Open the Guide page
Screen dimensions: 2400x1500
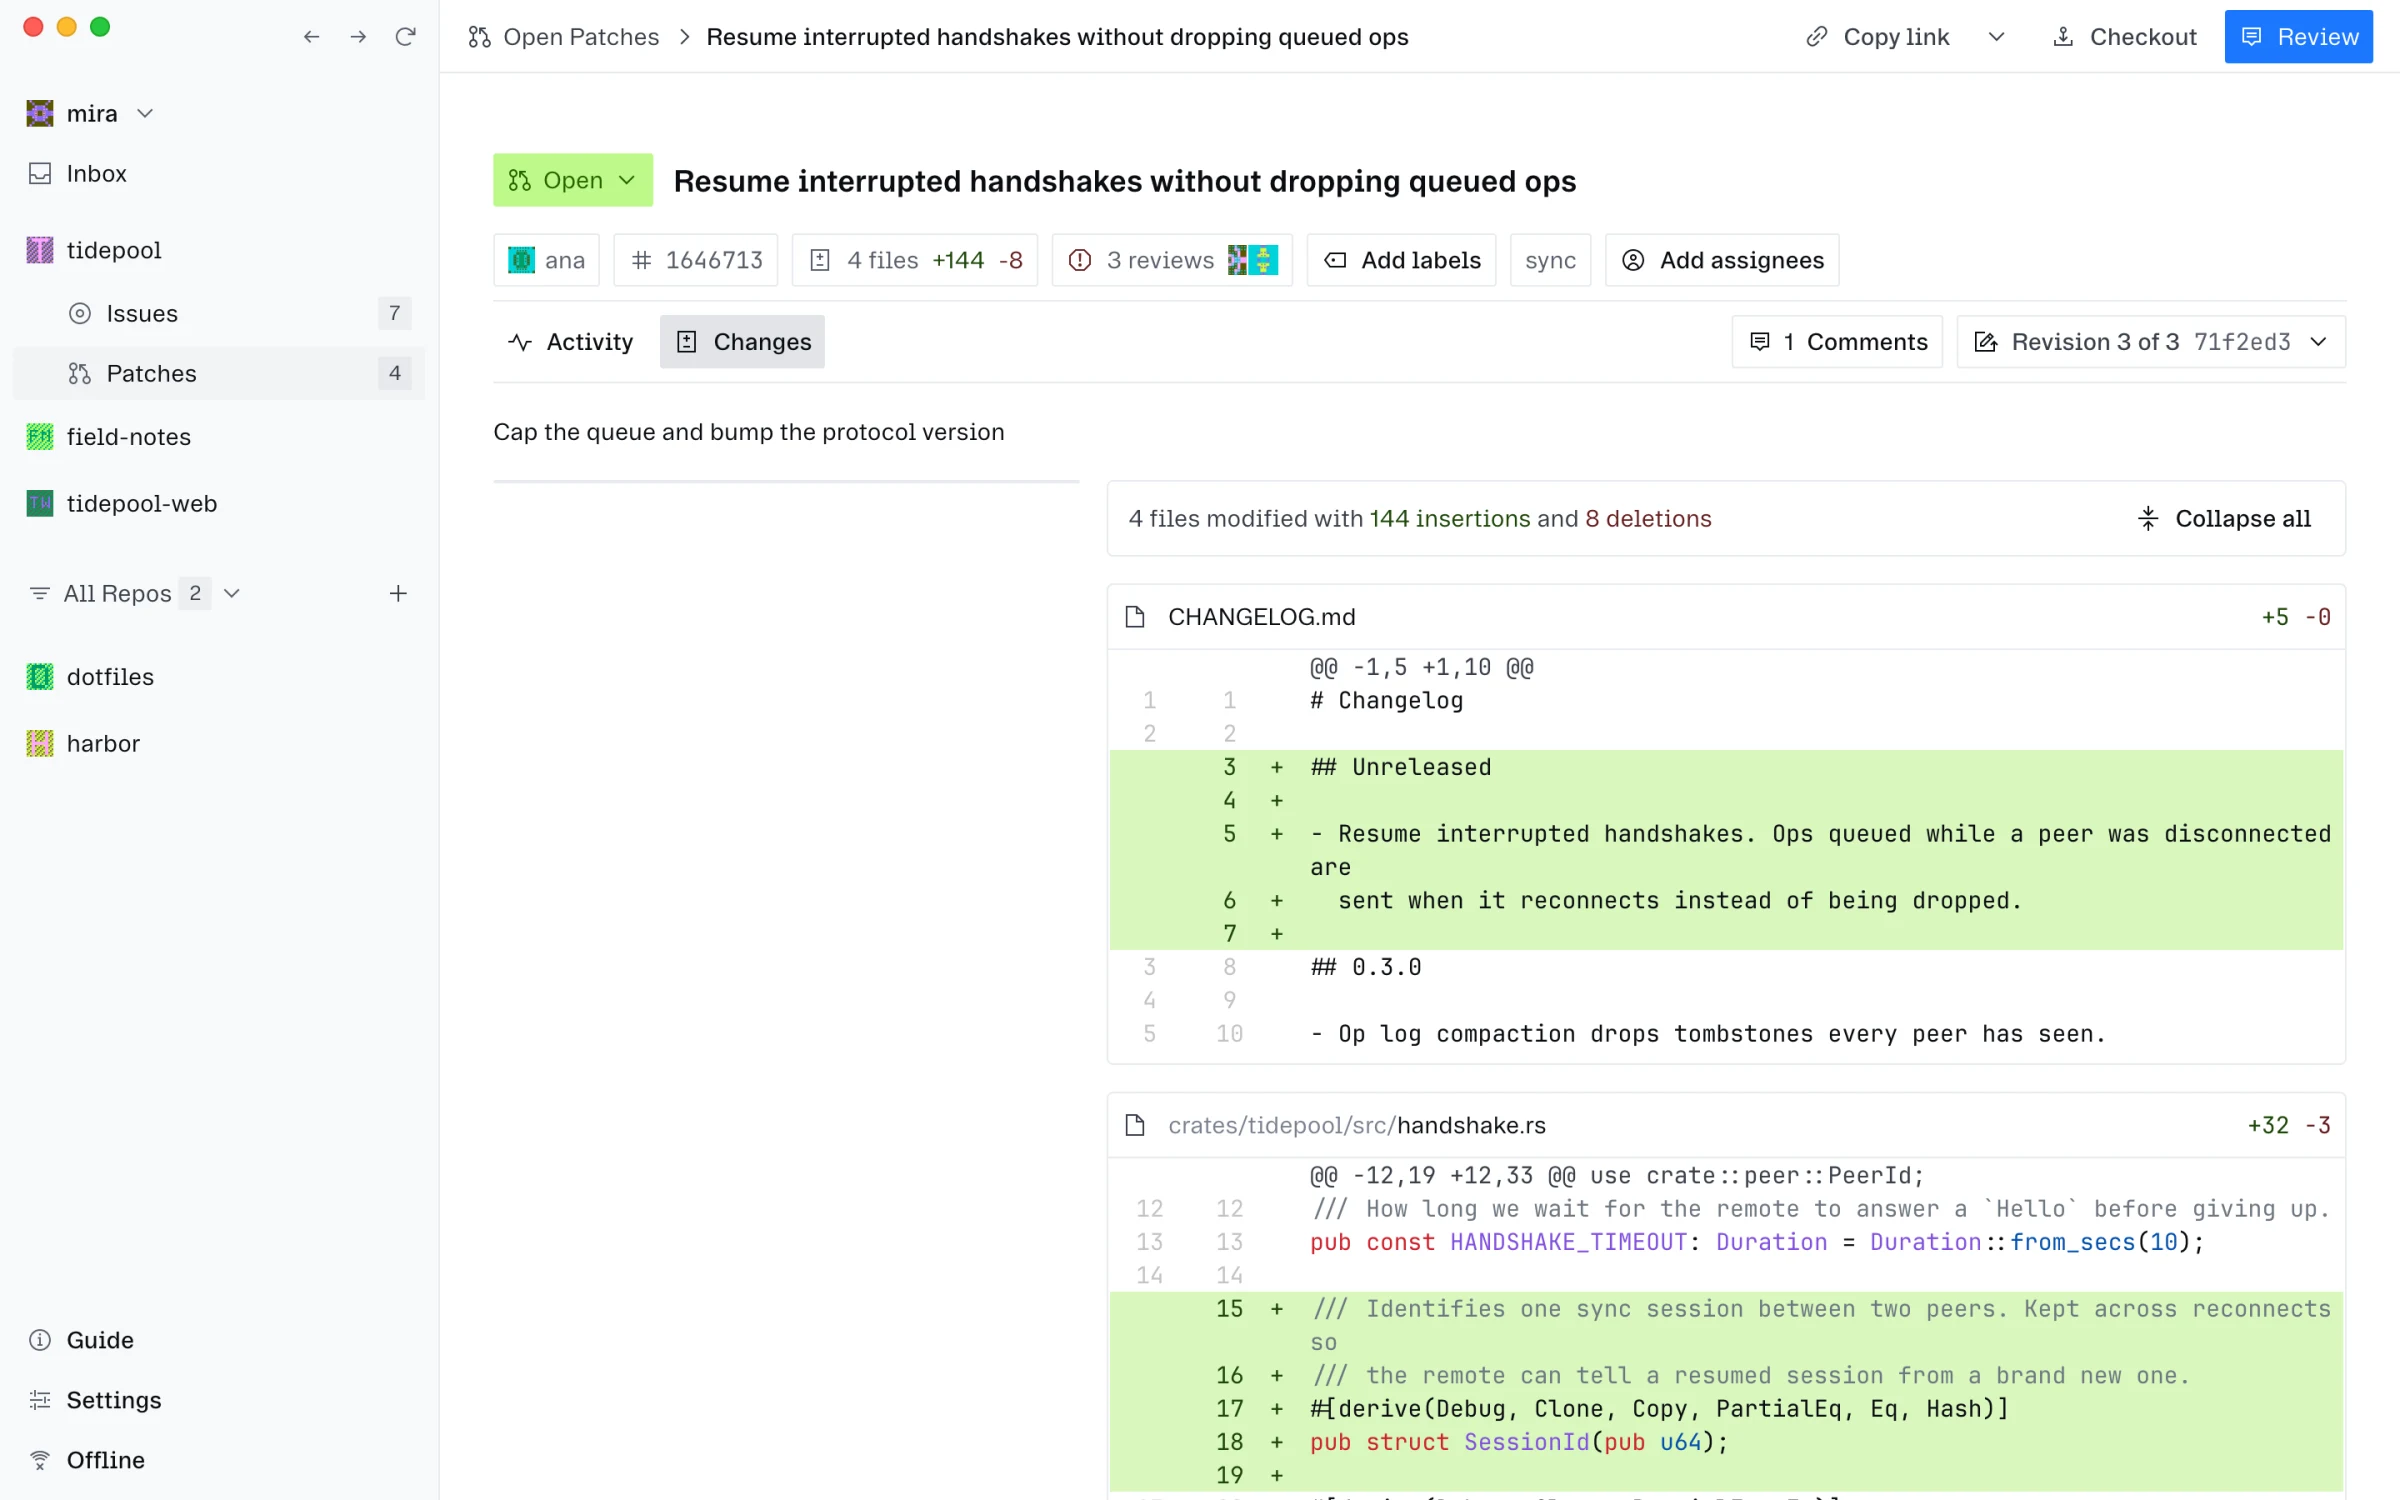click(x=219, y=1340)
